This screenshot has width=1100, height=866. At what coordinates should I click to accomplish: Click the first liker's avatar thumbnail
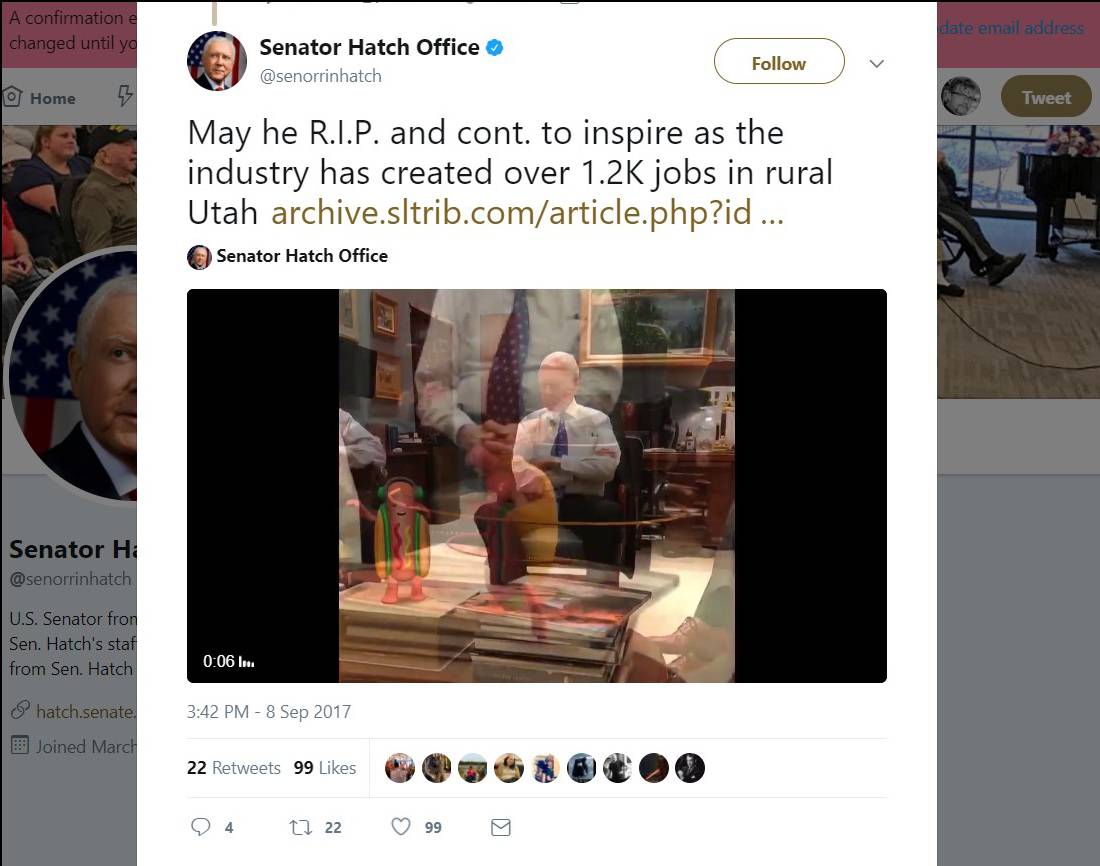click(x=400, y=767)
